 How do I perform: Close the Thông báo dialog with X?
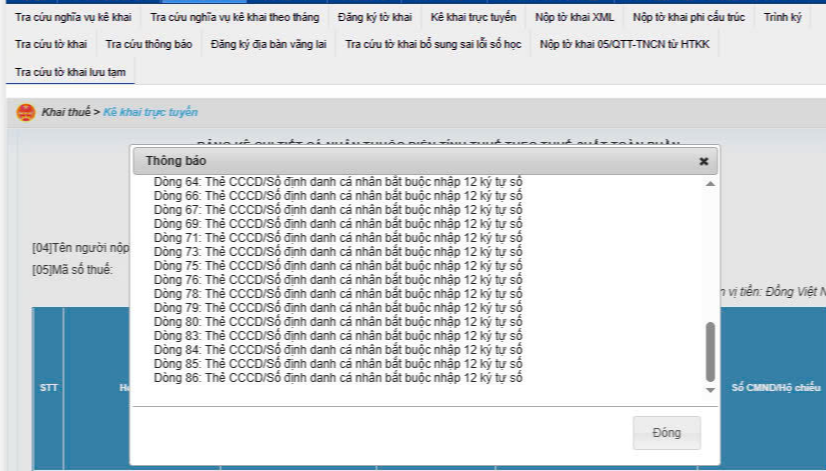pos(703,161)
